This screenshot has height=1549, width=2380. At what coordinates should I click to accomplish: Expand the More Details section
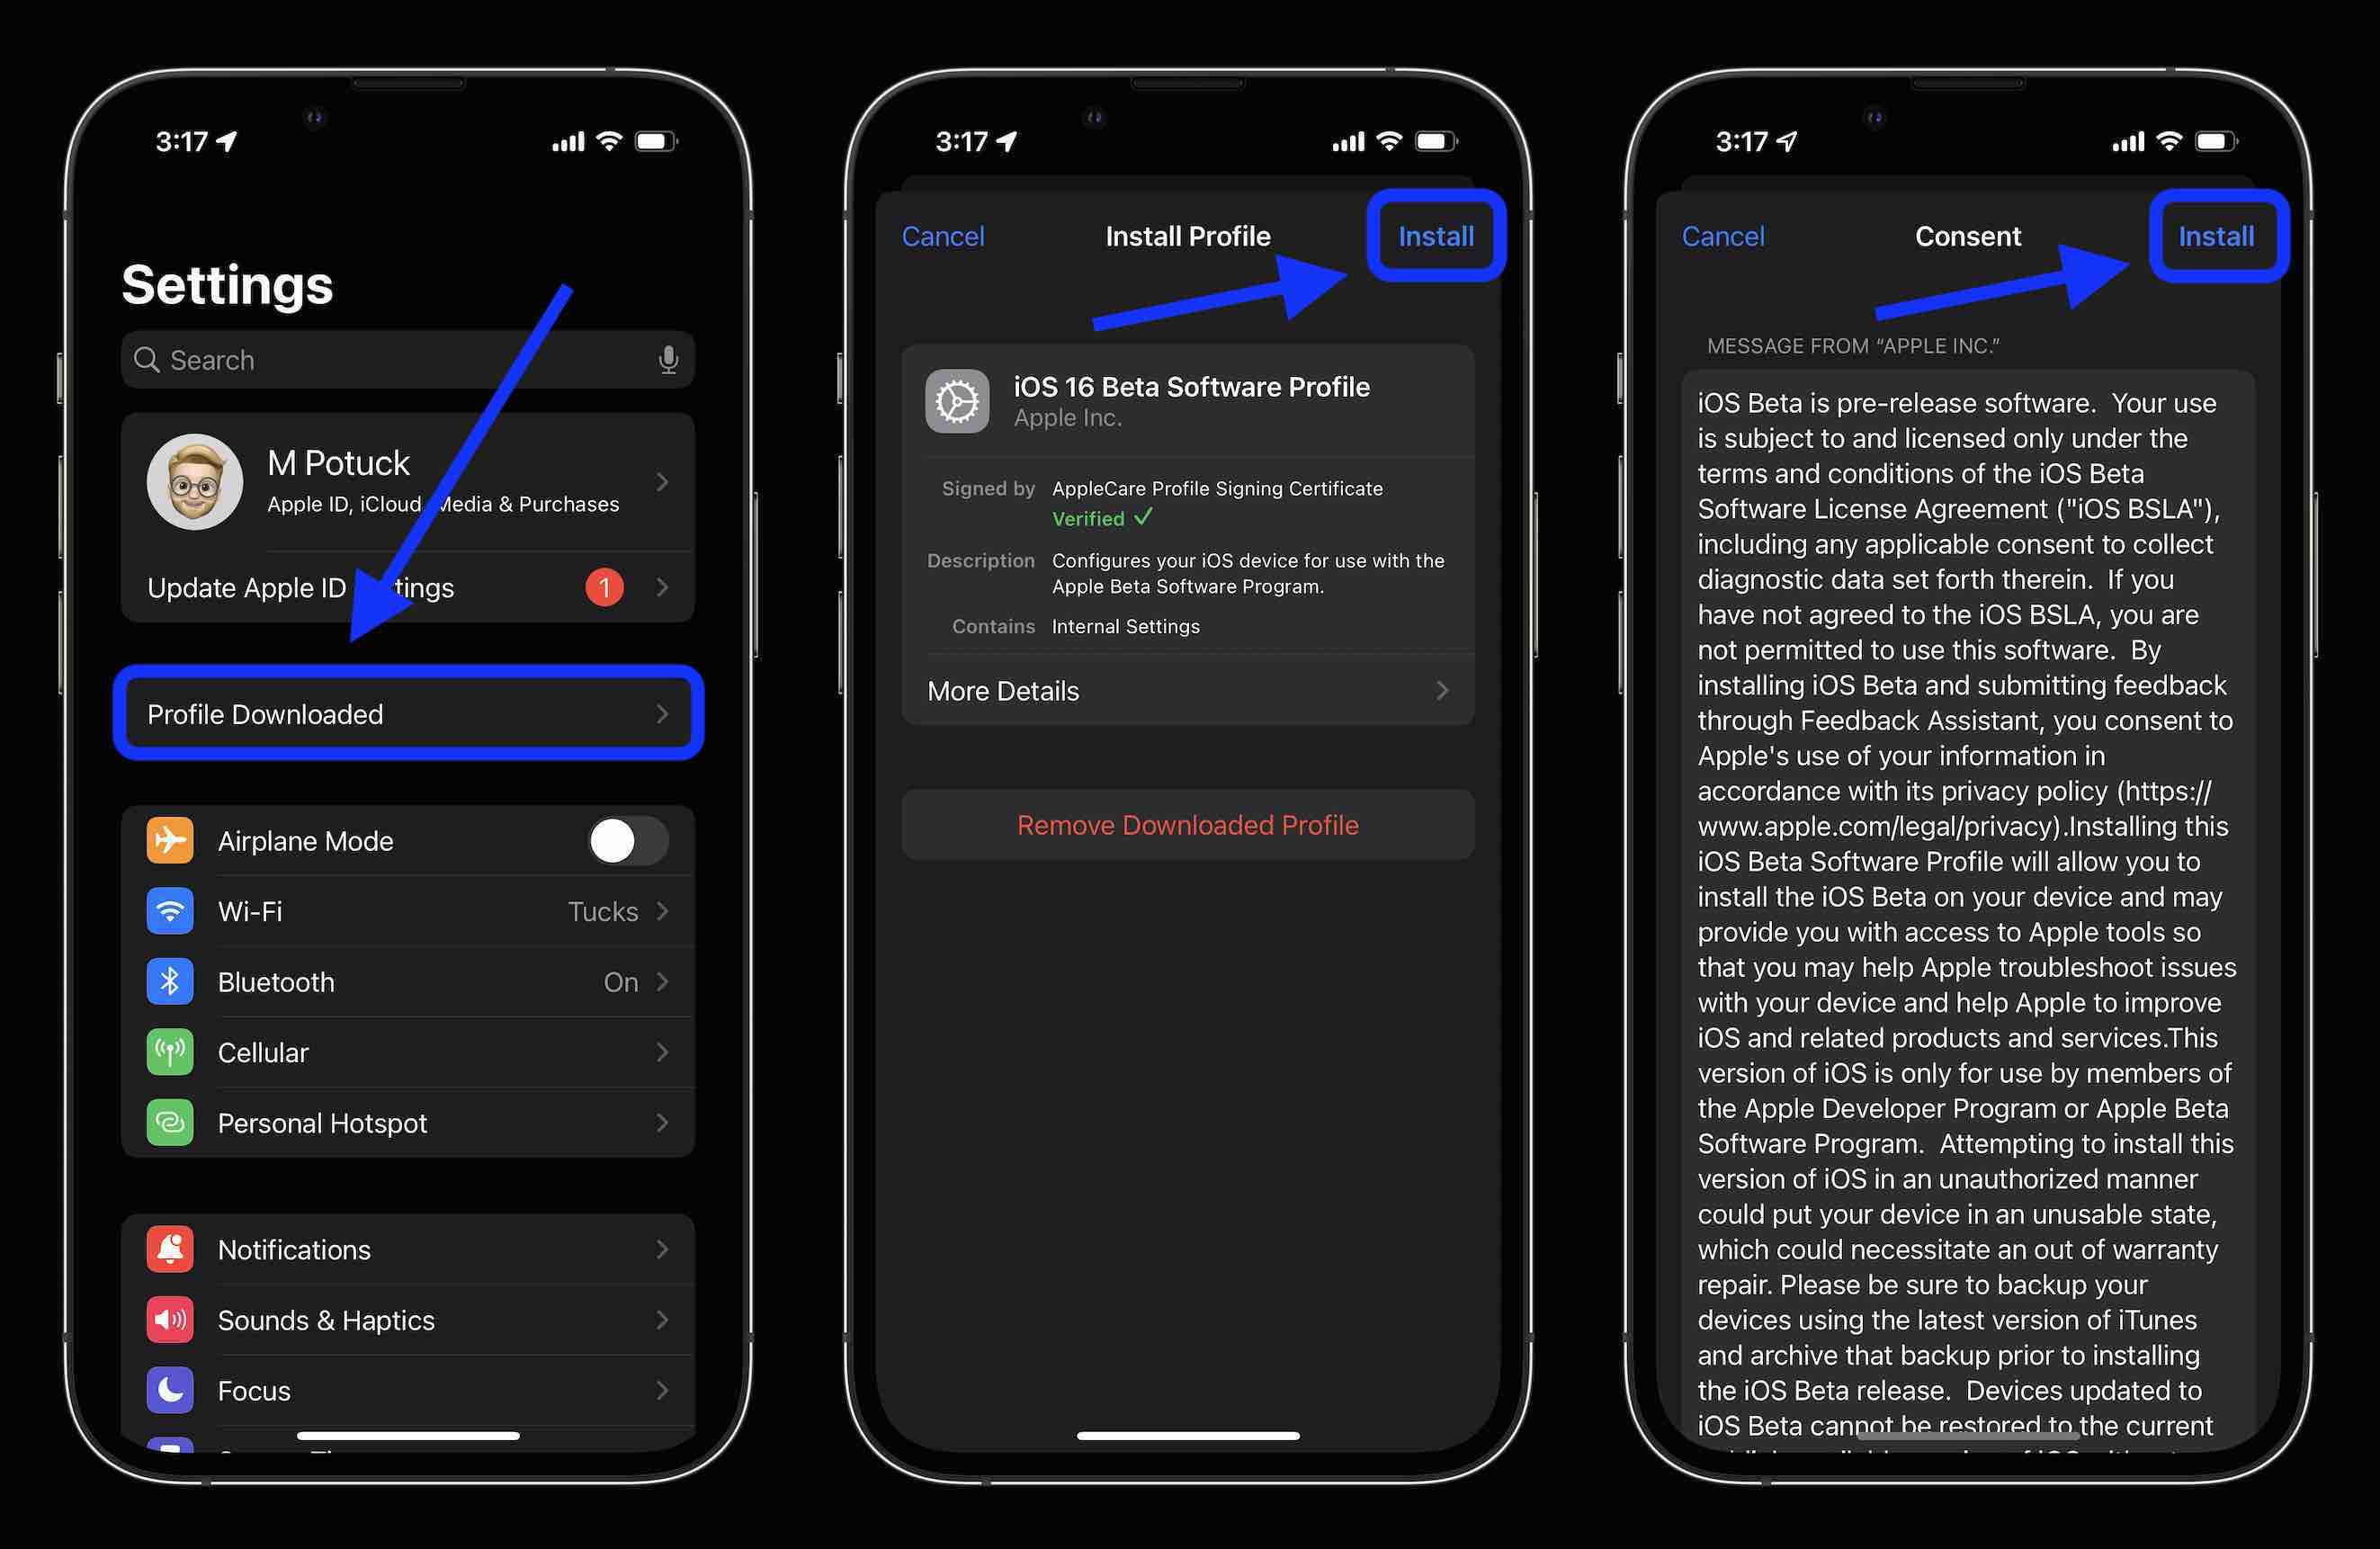click(x=1188, y=689)
